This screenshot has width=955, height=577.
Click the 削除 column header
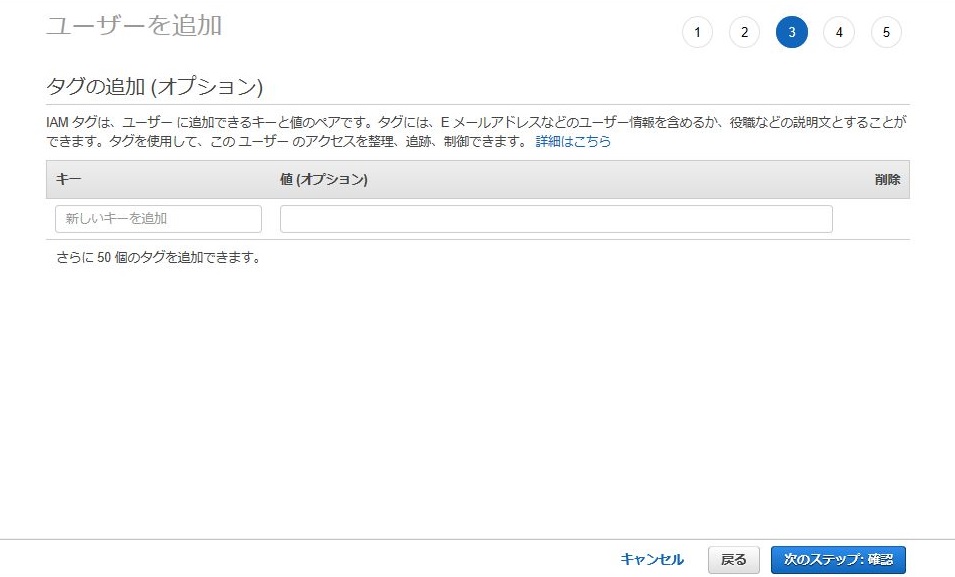[886, 179]
